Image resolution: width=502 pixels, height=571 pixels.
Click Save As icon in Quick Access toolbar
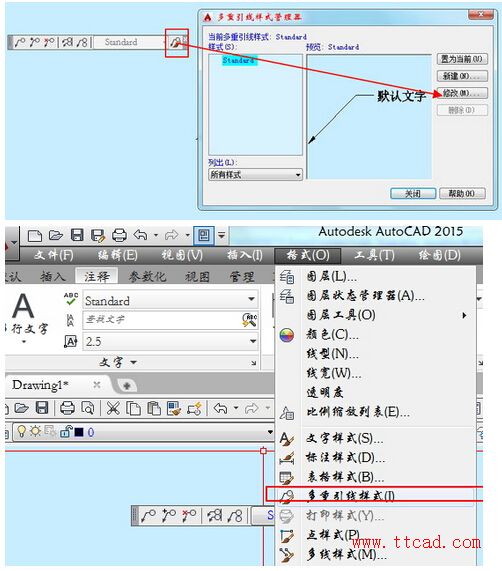coord(98,236)
